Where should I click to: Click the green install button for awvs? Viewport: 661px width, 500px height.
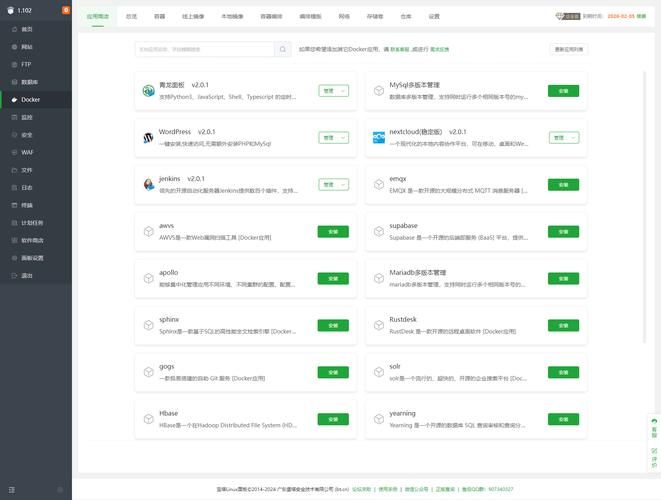pyautogui.click(x=333, y=231)
